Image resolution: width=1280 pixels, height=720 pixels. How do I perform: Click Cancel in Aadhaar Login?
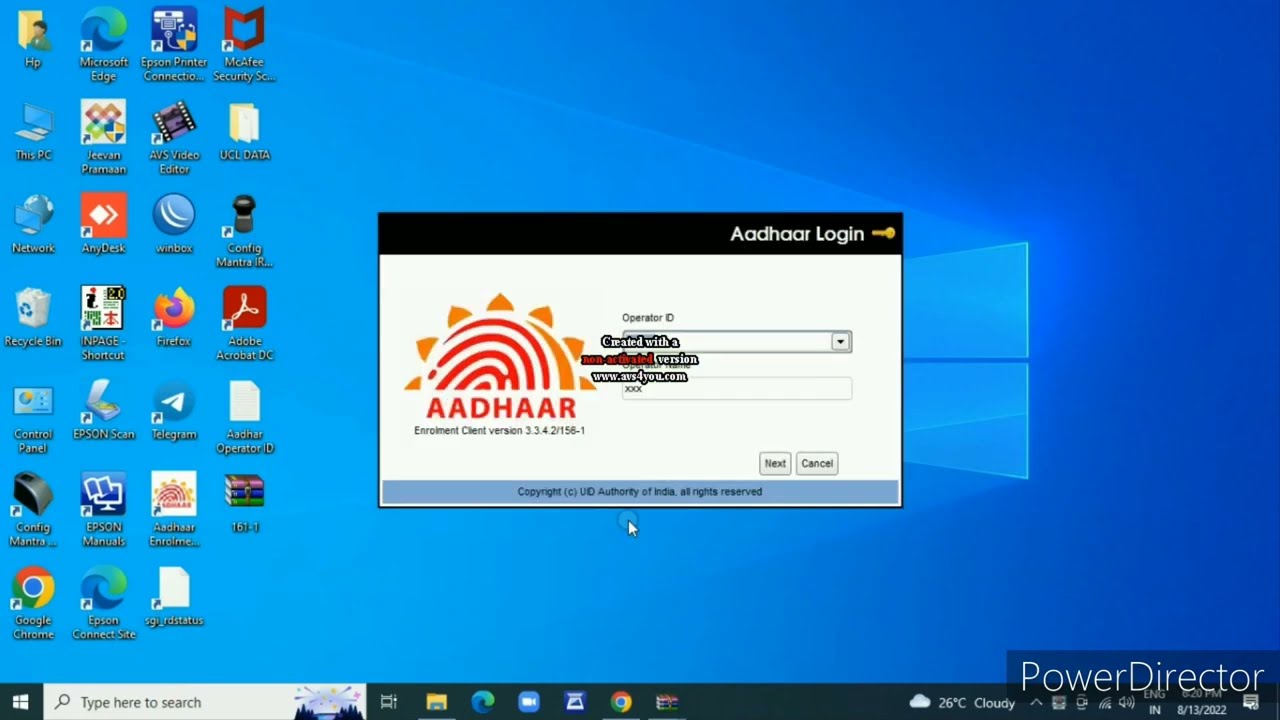pyautogui.click(x=817, y=463)
